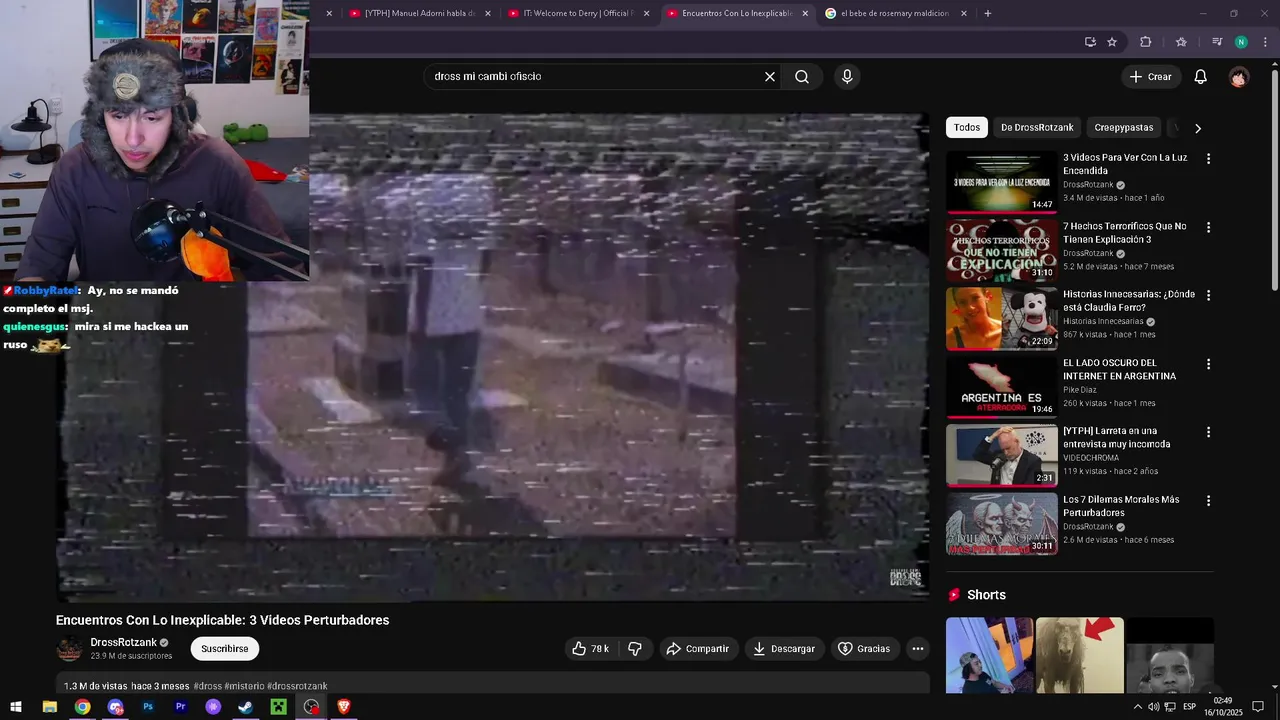
Task: Open options for 3 Videos Para Ver video
Action: tap(1208, 159)
